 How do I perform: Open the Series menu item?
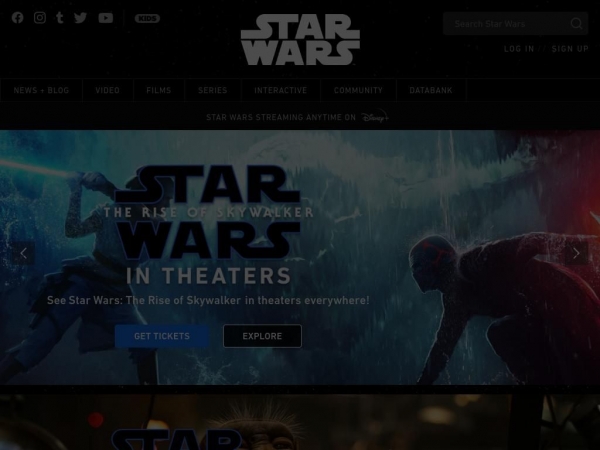click(213, 90)
